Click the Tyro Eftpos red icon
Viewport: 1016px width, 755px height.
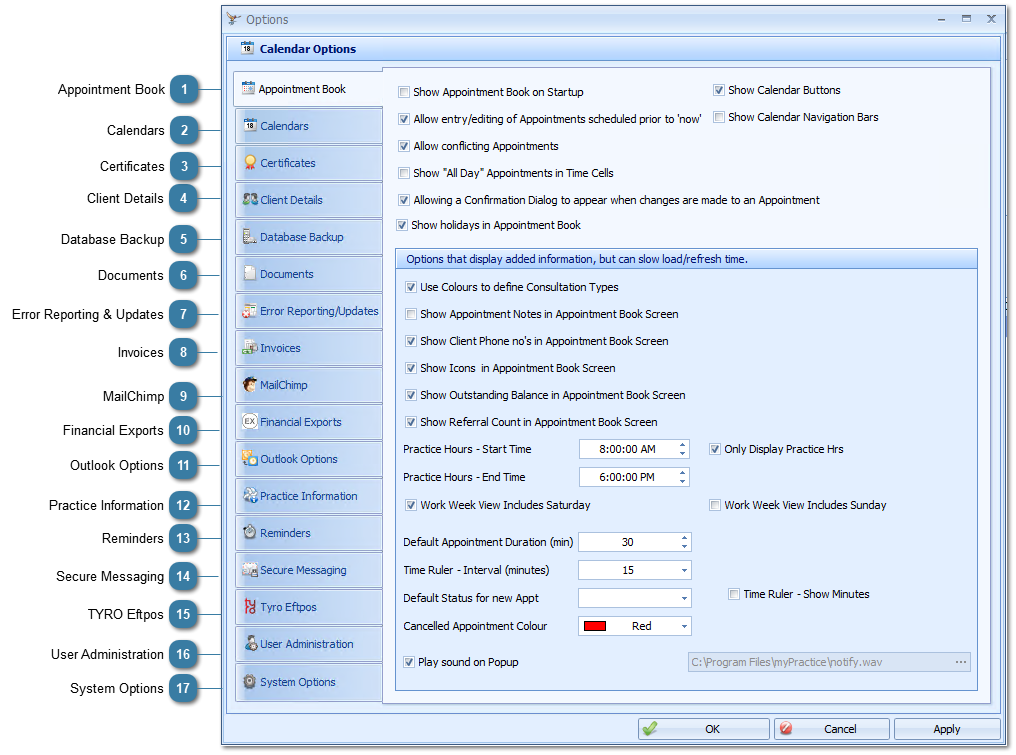(x=250, y=607)
